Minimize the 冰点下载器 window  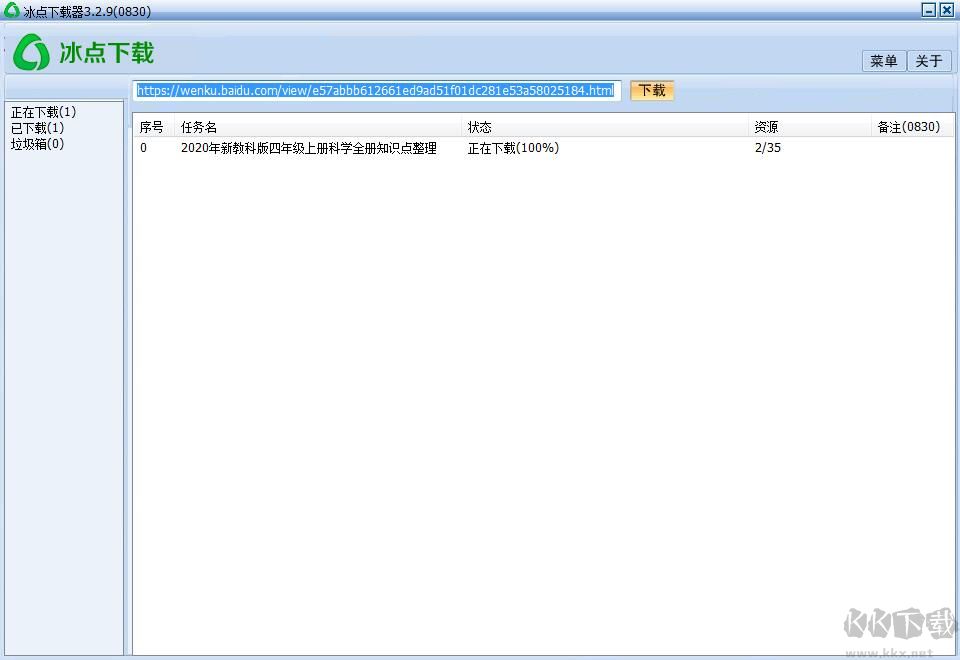pos(929,10)
